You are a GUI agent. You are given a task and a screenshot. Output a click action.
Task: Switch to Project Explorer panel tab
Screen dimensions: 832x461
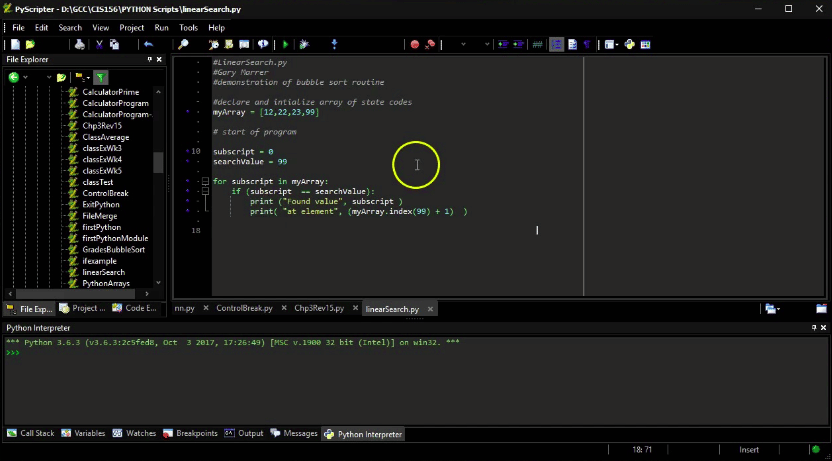pos(83,308)
